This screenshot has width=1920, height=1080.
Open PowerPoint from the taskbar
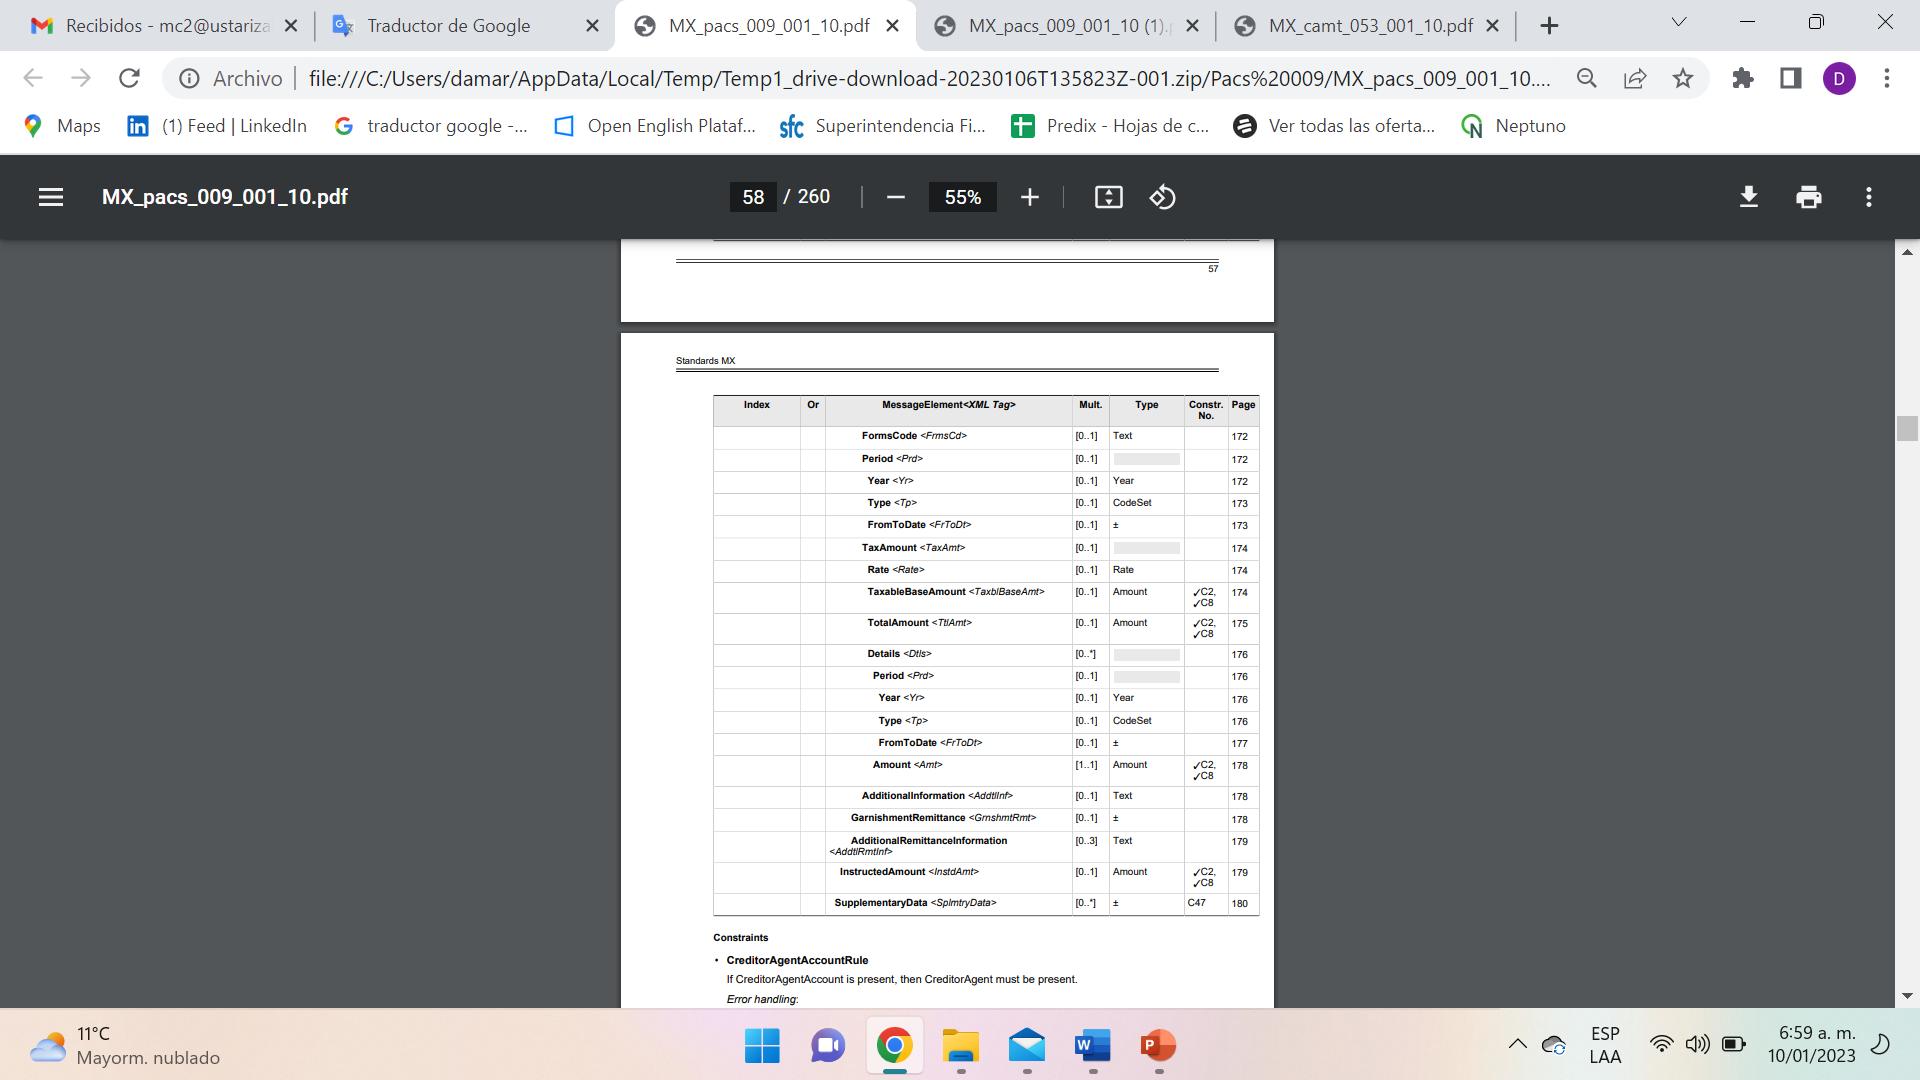[x=1158, y=1046]
